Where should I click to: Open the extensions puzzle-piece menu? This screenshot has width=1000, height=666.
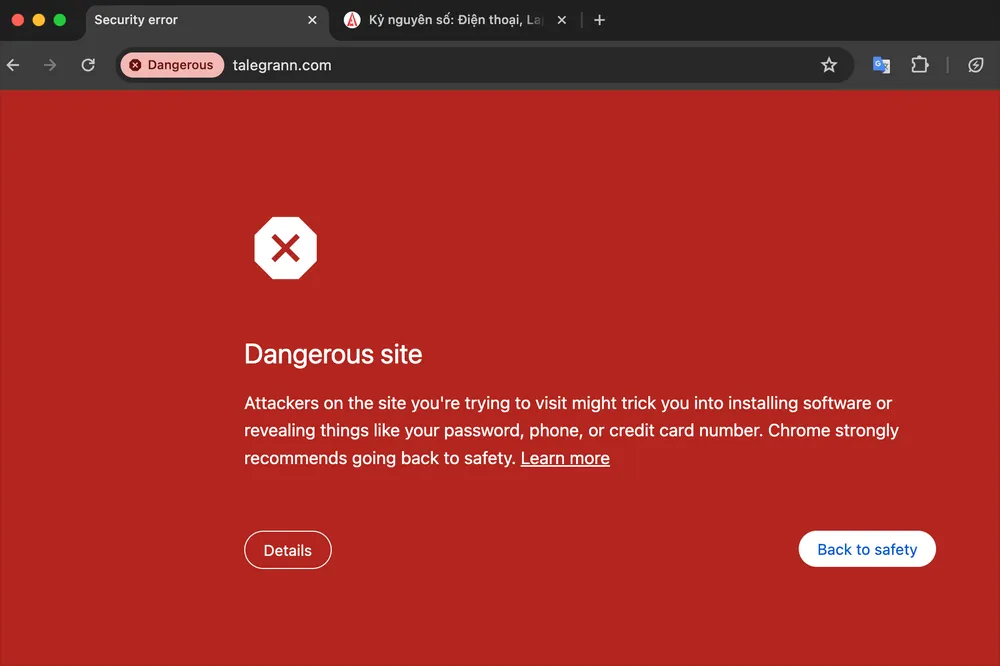pyautogui.click(x=920, y=64)
